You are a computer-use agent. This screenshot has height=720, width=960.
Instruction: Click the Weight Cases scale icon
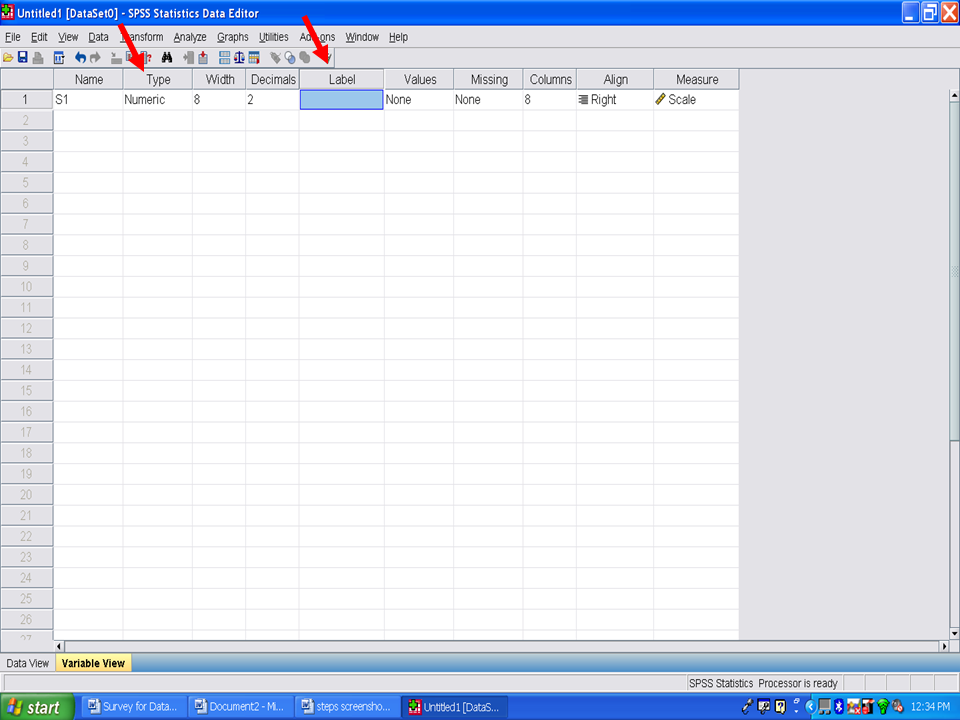239,58
